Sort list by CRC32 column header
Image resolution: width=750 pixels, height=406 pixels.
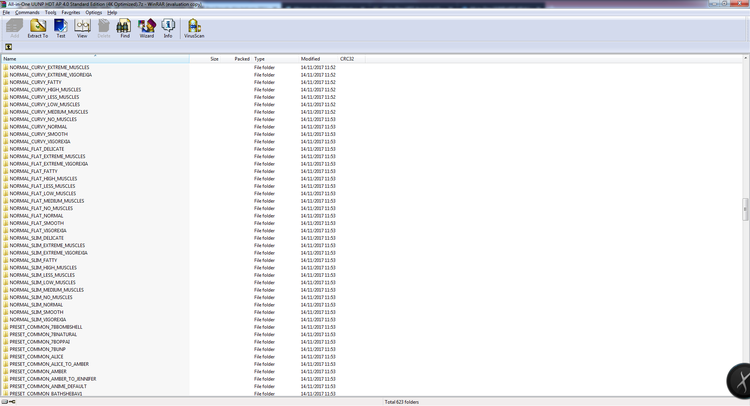[x=352, y=59]
